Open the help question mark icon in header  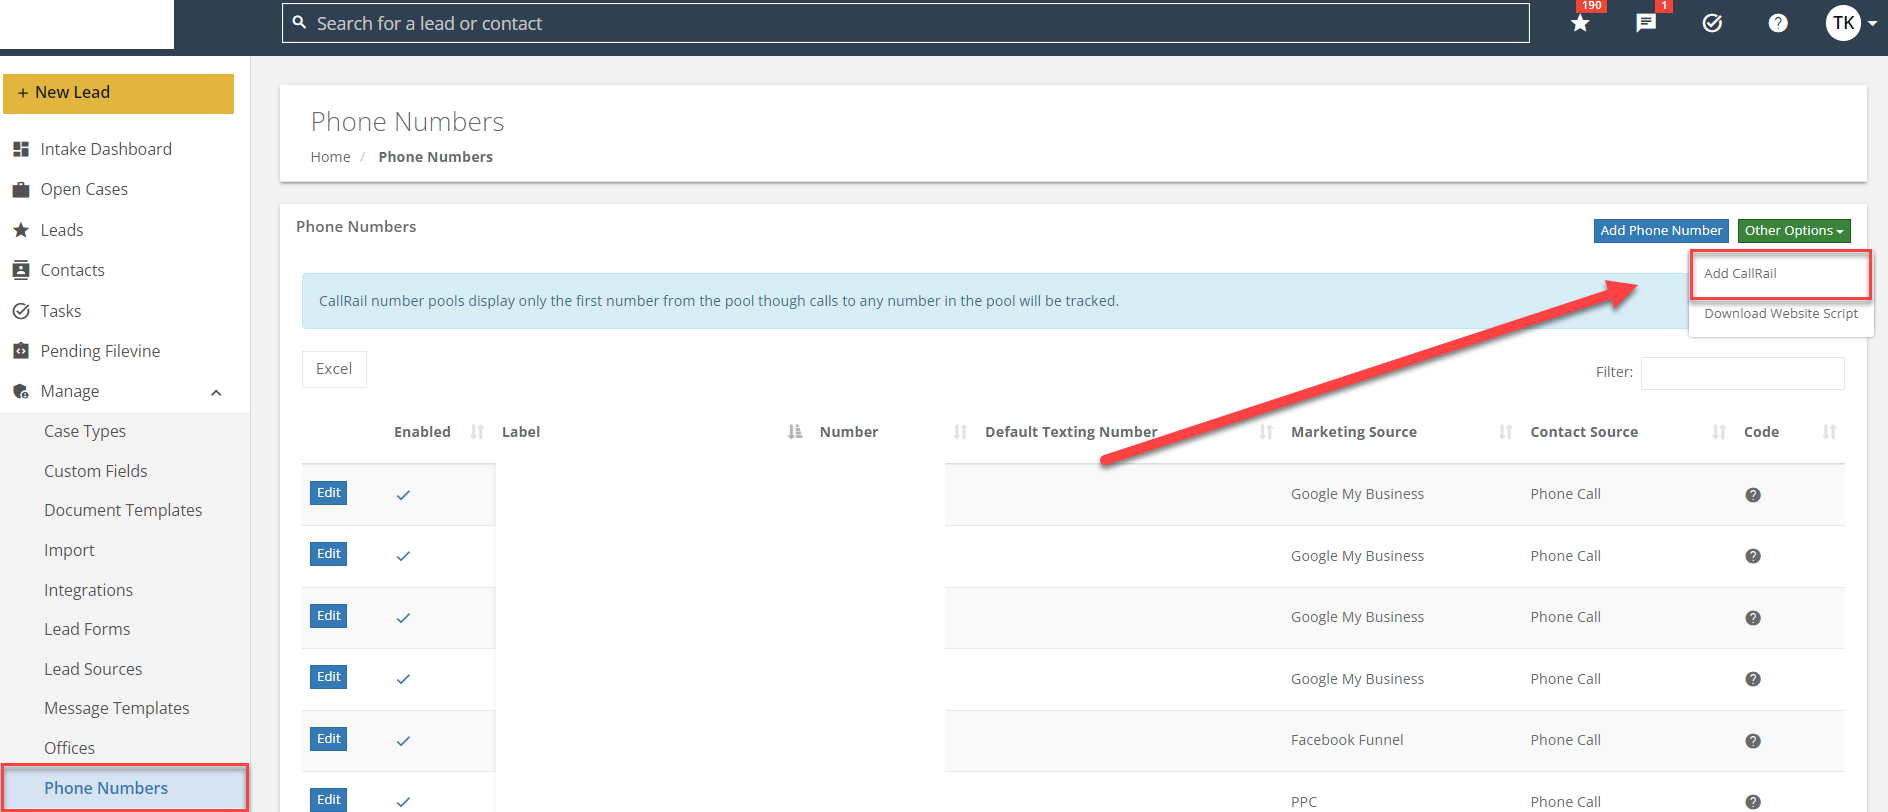[1778, 23]
